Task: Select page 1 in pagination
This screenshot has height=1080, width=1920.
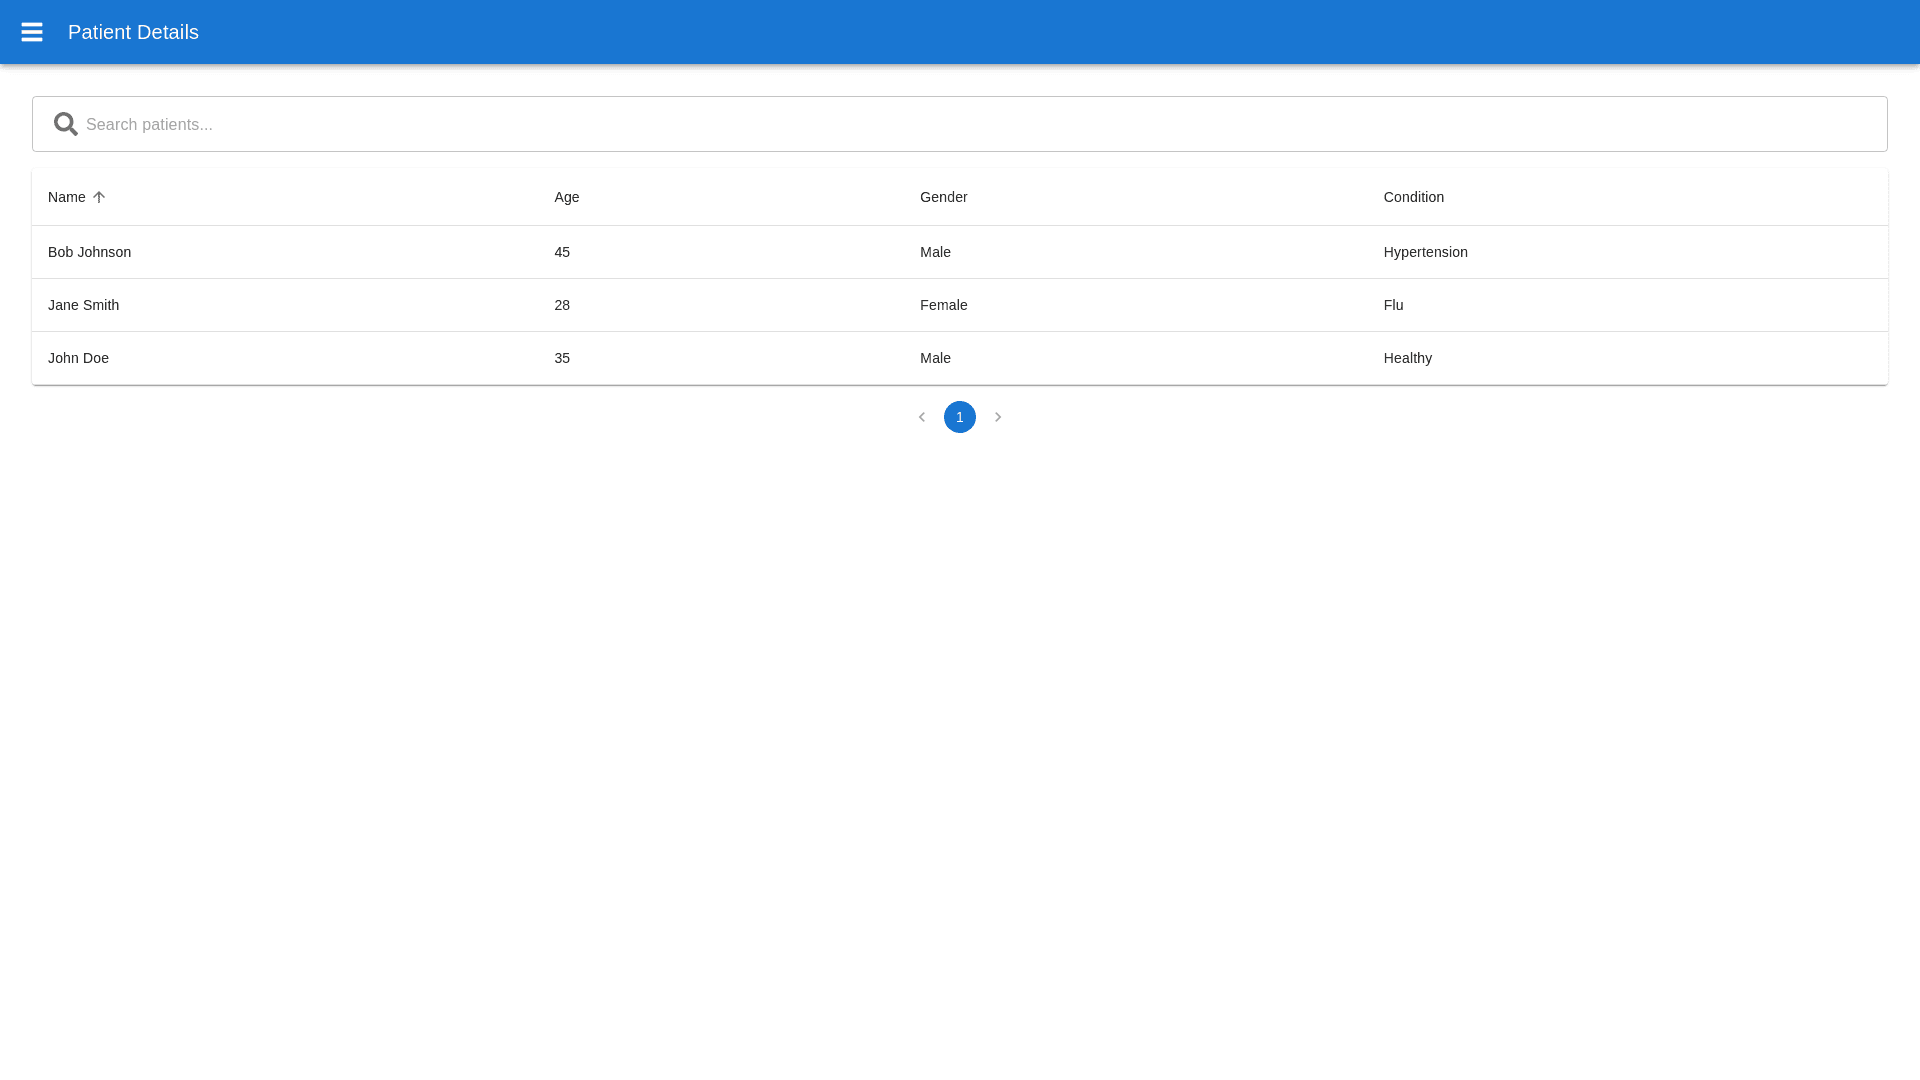Action: coord(960,417)
